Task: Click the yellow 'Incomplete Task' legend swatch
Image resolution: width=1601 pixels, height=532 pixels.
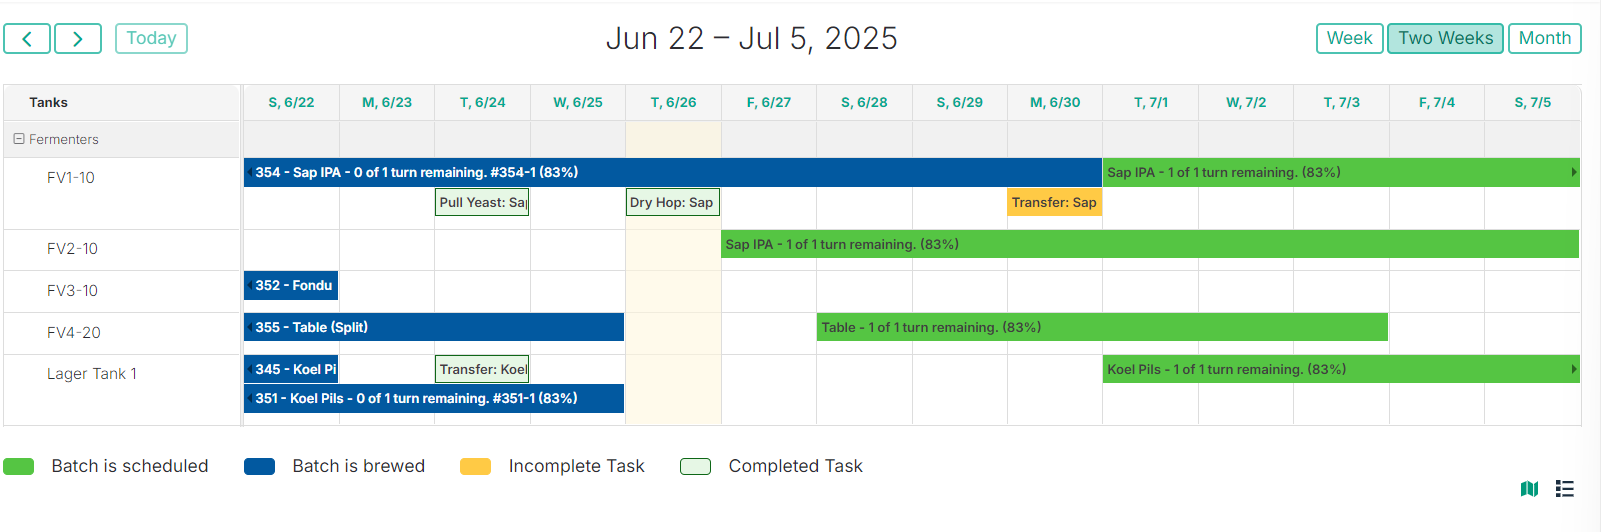Action: [476, 466]
